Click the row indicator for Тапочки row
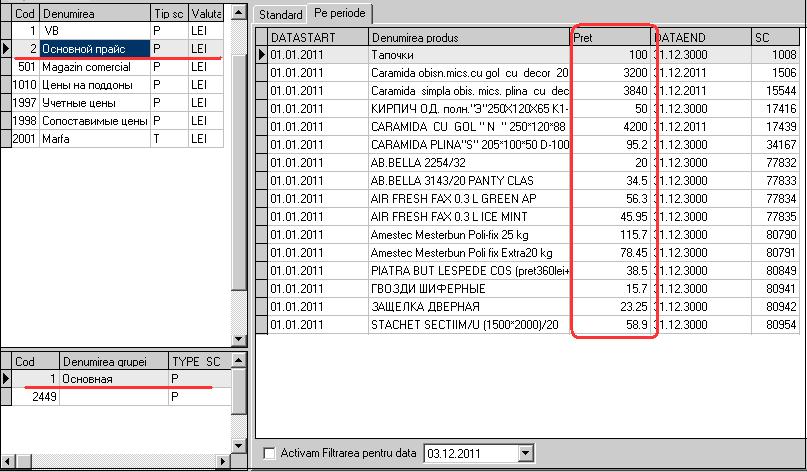Viewport: 807px width, 472px height. [262, 55]
